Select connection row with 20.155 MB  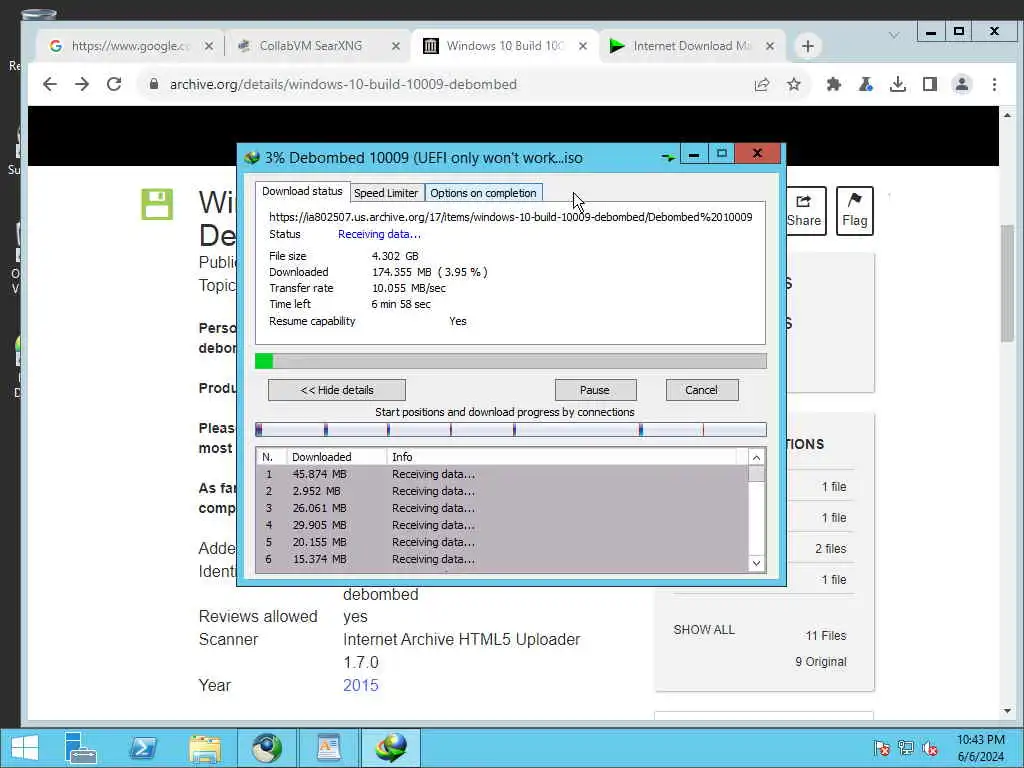(502, 542)
